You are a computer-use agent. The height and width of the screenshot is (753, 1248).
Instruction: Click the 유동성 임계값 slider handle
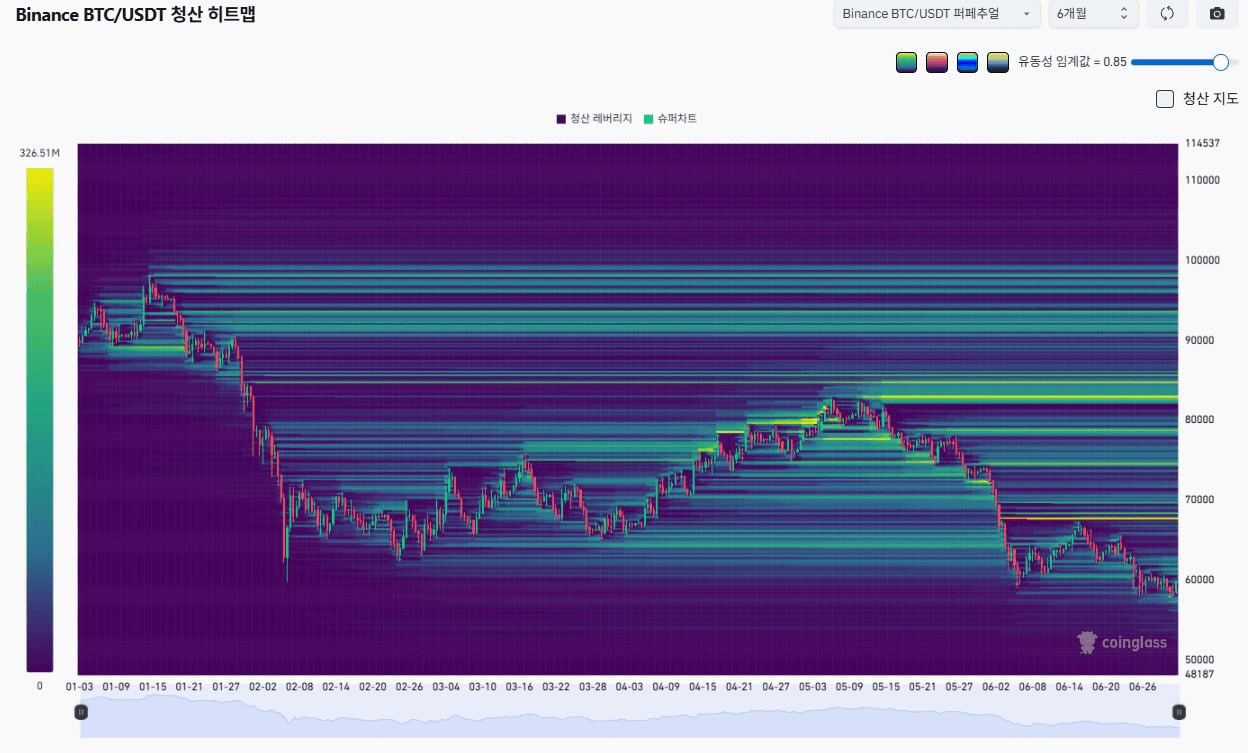pyautogui.click(x=1220, y=62)
